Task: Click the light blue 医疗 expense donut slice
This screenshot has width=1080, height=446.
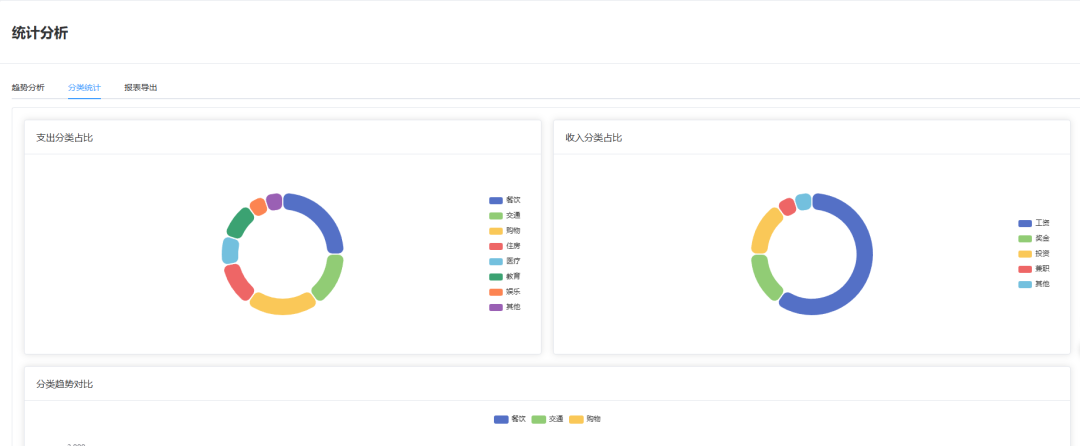Action: pyautogui.click(x=230, y=251)
